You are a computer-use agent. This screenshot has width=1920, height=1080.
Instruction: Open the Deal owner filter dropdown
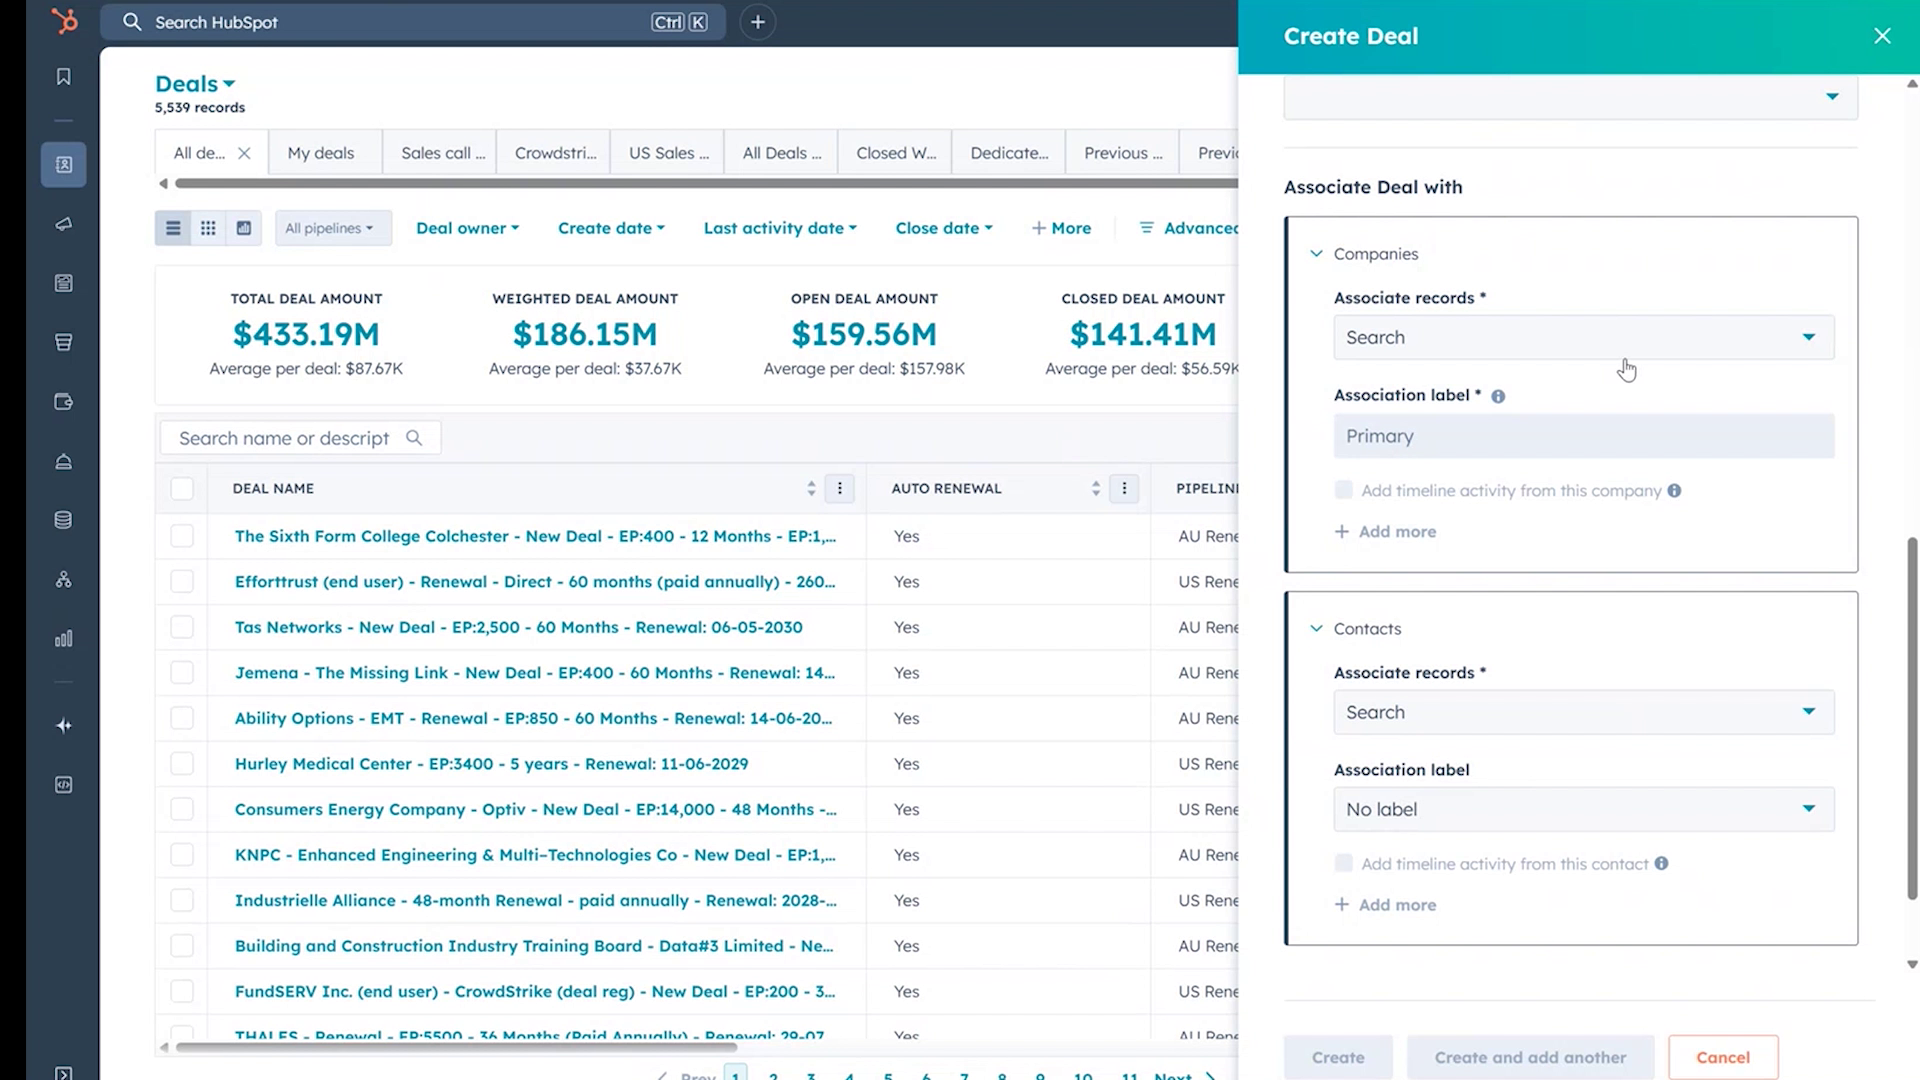click(467, 227)
